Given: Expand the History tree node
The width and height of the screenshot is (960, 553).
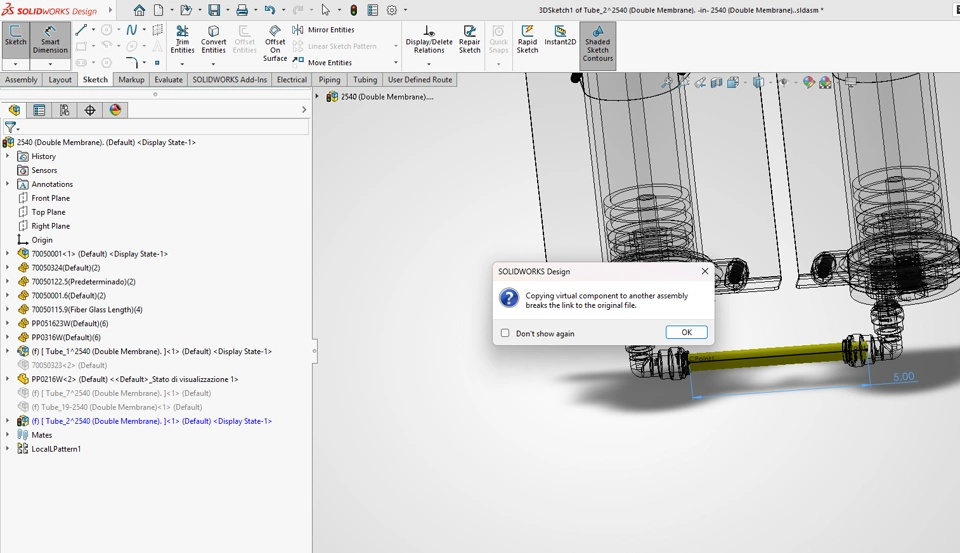Looking at the screenshot, I should coord(7,156).
